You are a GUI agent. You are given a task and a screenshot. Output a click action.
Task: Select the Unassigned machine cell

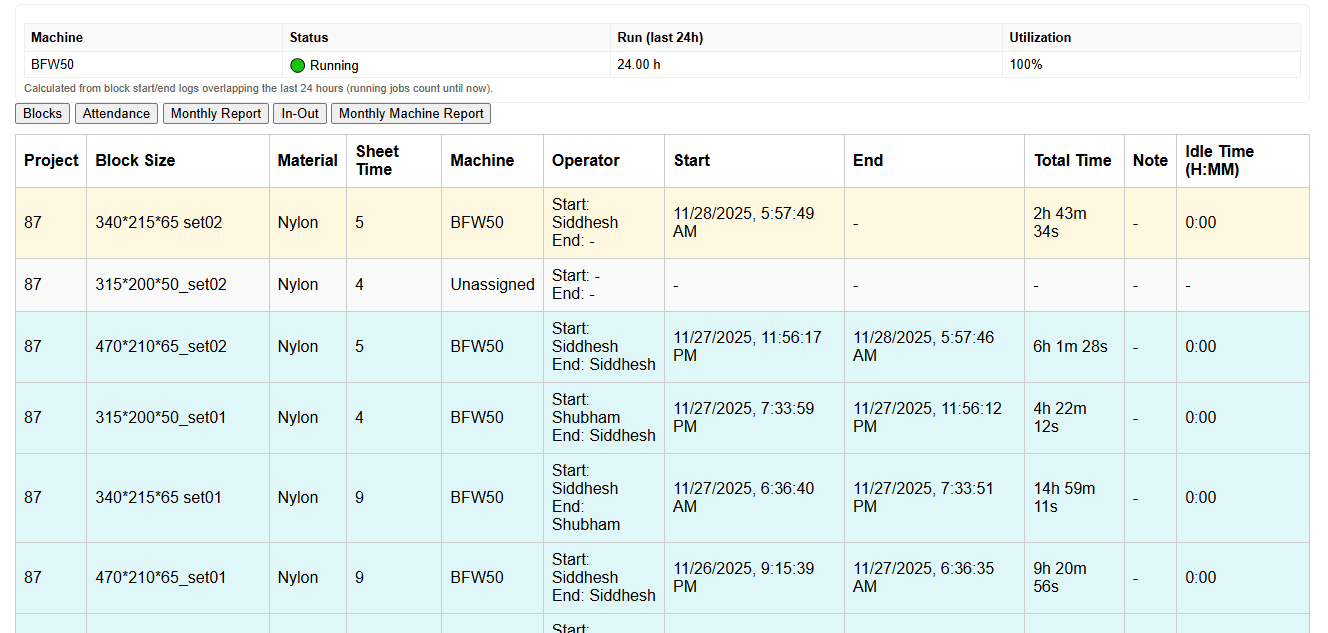tap(492, 284)
